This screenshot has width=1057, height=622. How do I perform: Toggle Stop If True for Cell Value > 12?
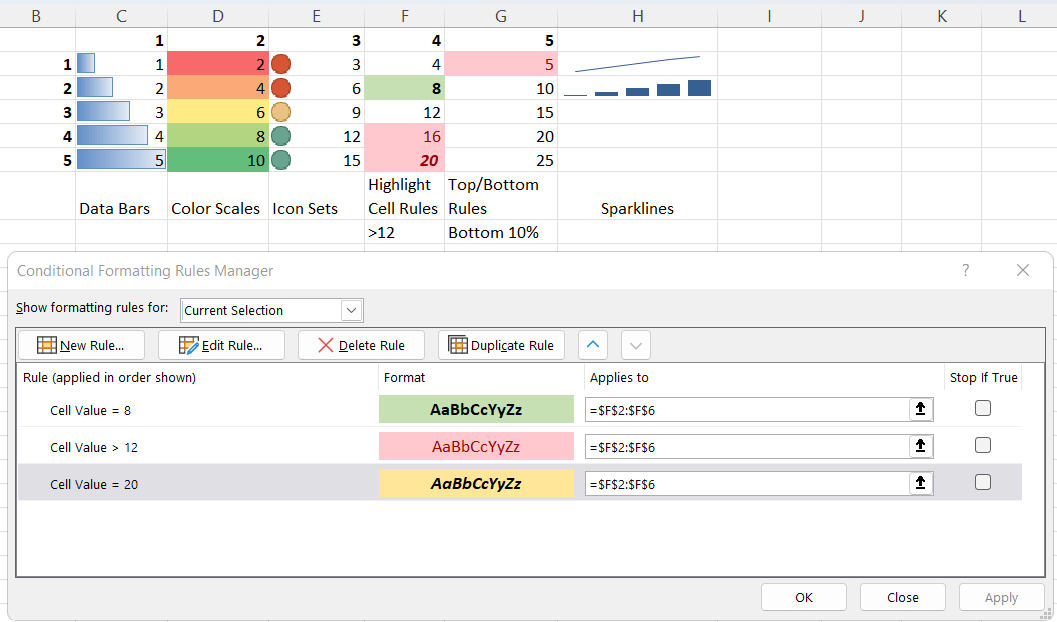tap(983, 445)
